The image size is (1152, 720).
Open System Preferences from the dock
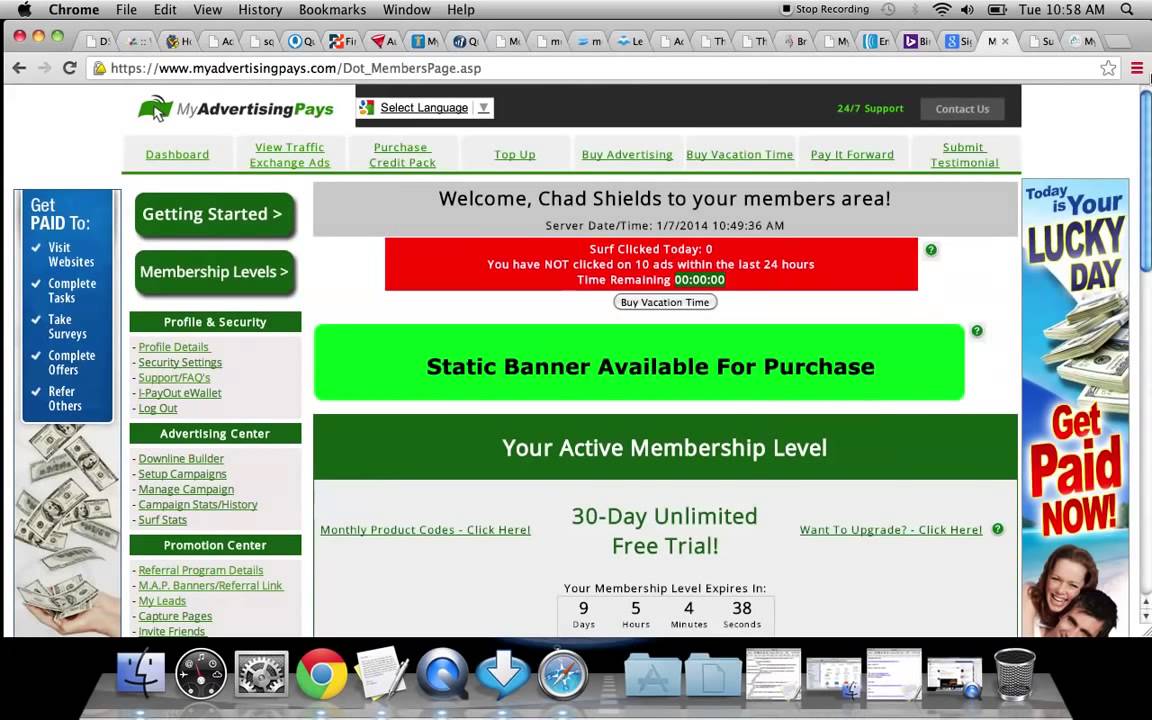point(261,673)
